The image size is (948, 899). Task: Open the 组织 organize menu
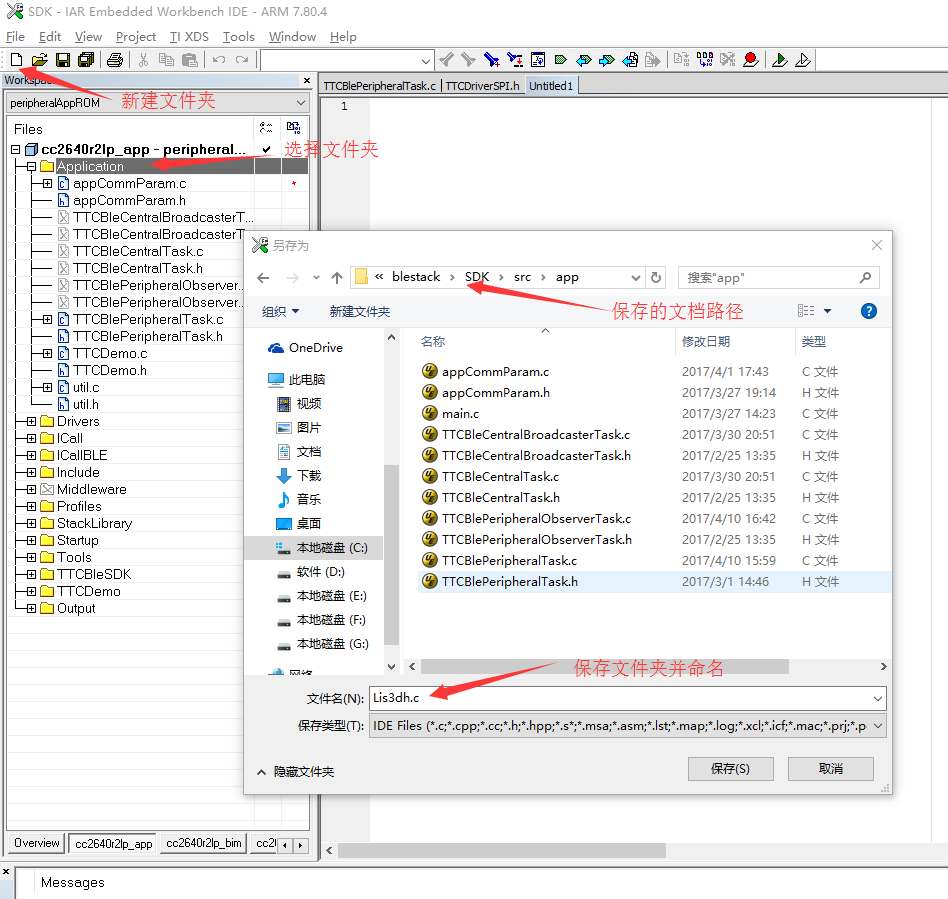(x=281, y=311)
